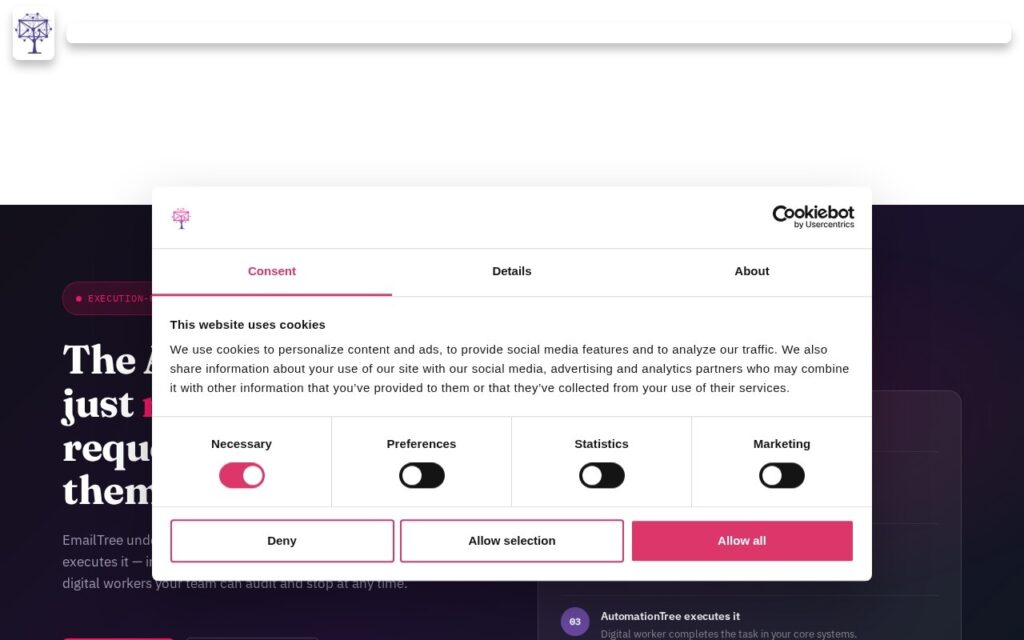Viewport: 1024px width, 640px height.
Task: Switch to the Details tab
Action: coord(511,272)
